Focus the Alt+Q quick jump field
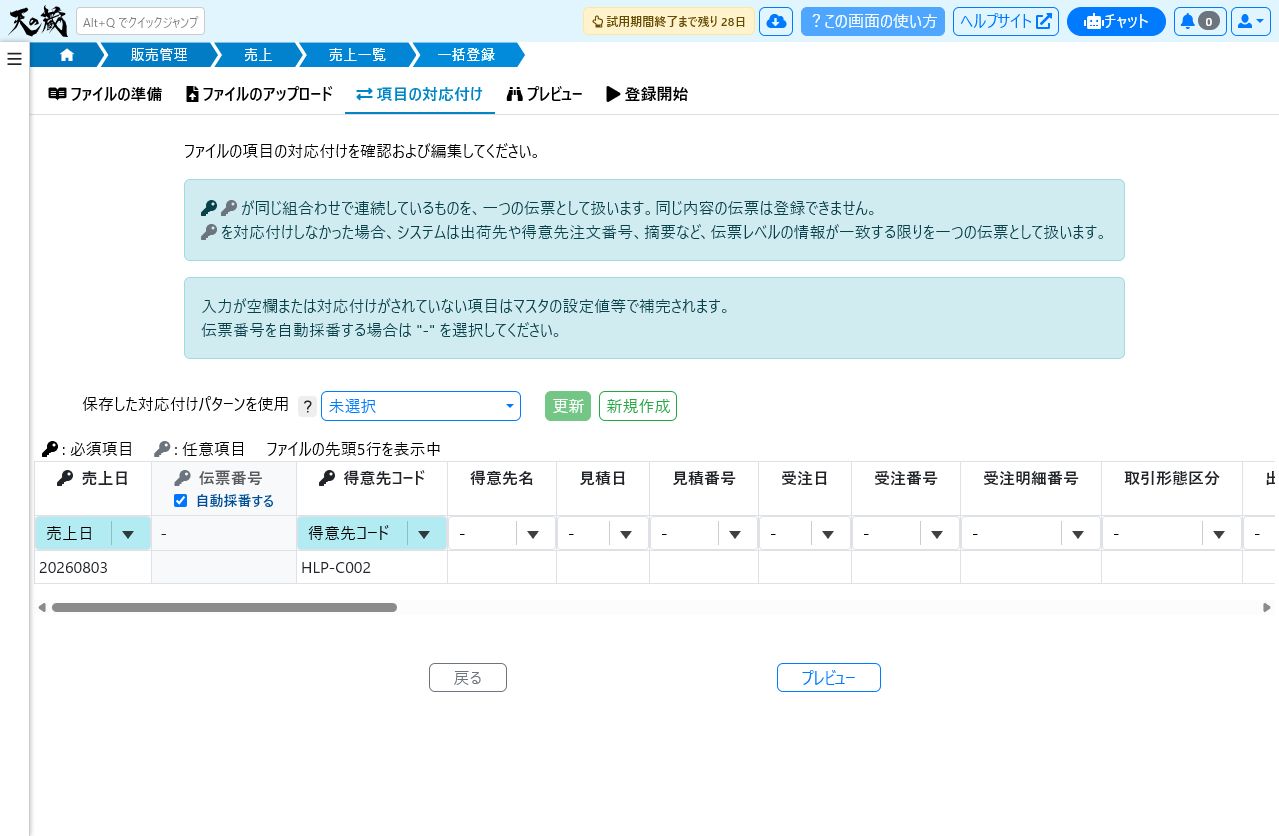This screenshot has width=1279, height=836. 140,21
